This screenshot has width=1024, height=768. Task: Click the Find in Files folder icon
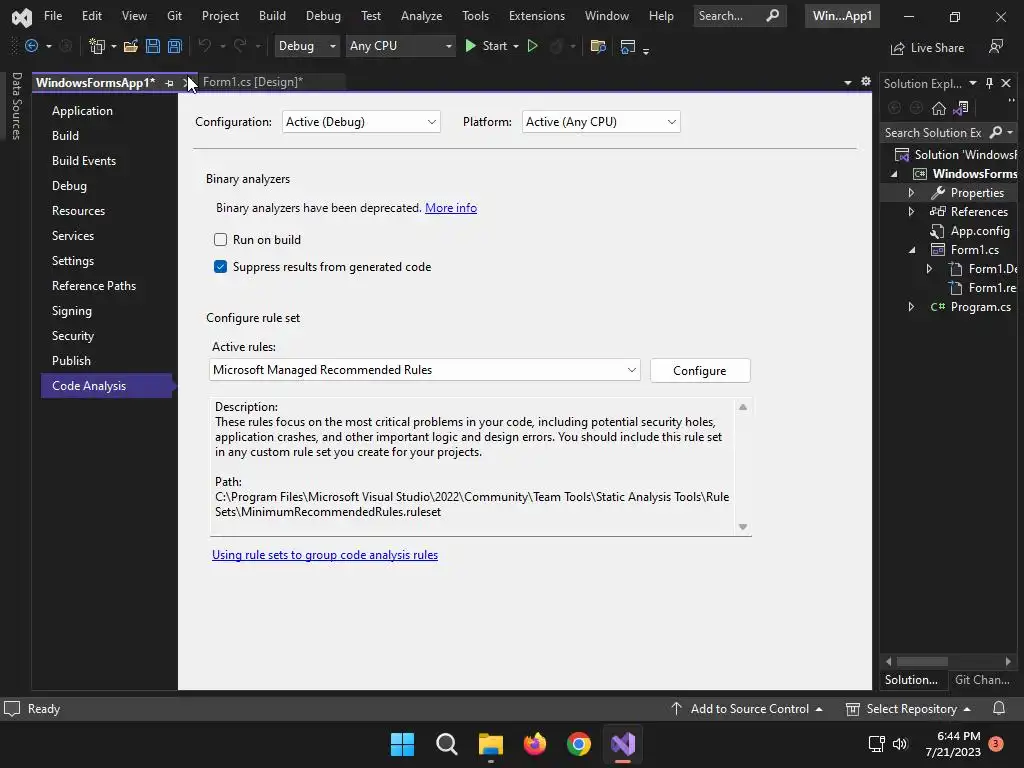[x=598, y=46]
